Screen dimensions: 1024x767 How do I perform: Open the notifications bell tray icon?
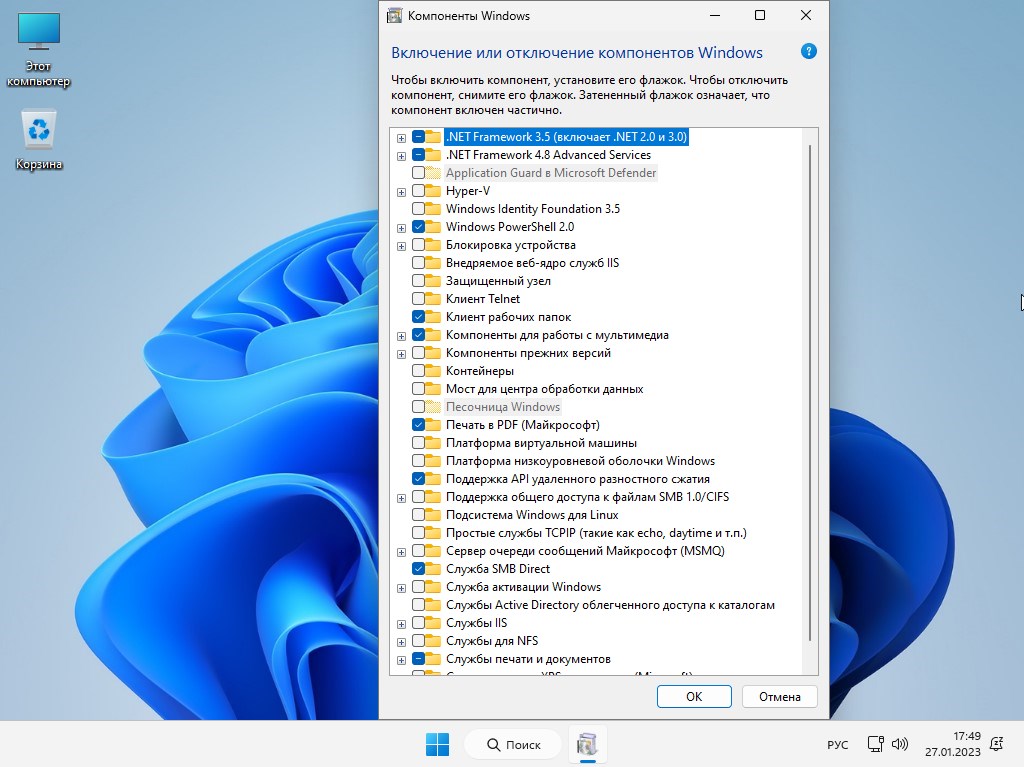[x=997, y=744]
